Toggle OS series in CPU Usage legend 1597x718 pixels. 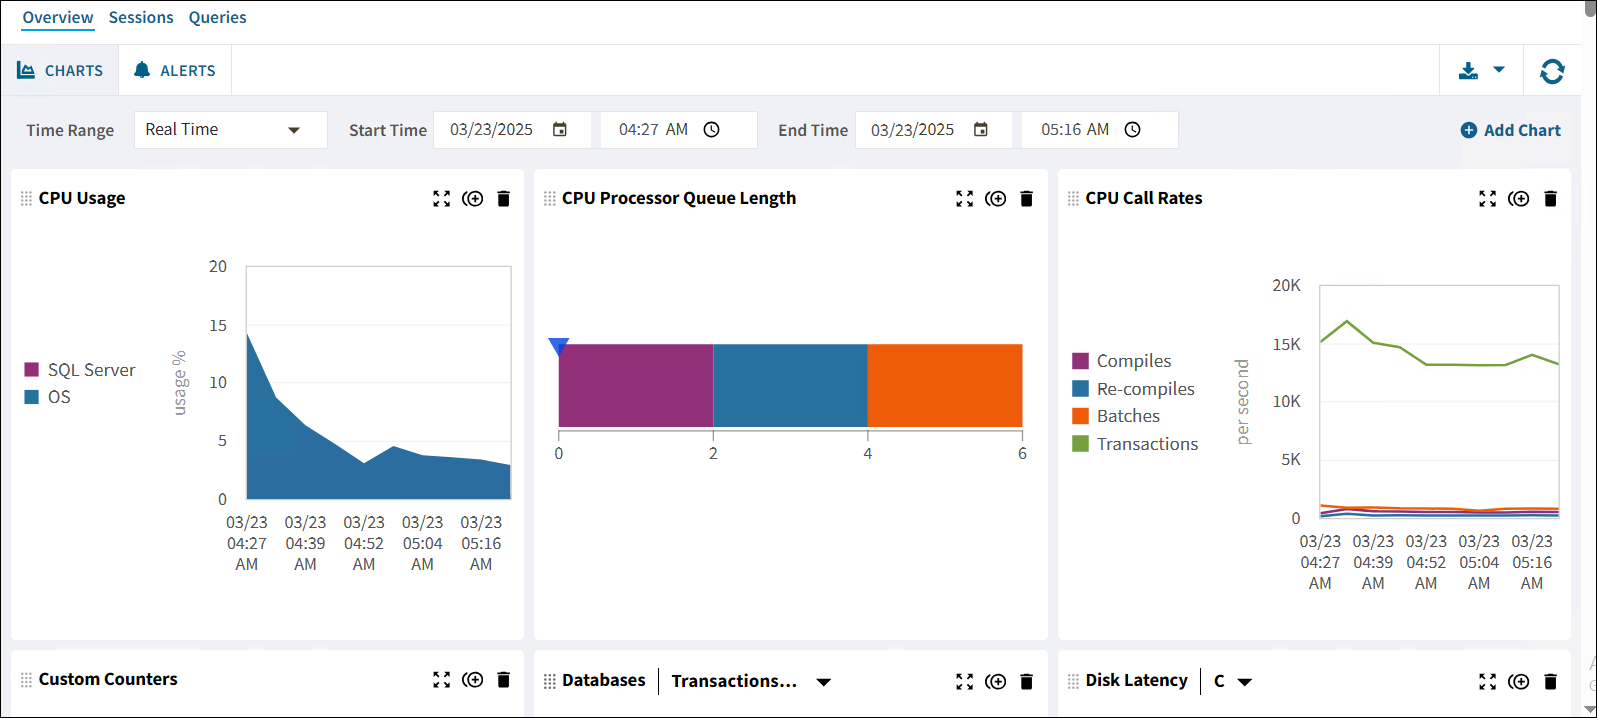pyautogui.click(x=48, y=397)
